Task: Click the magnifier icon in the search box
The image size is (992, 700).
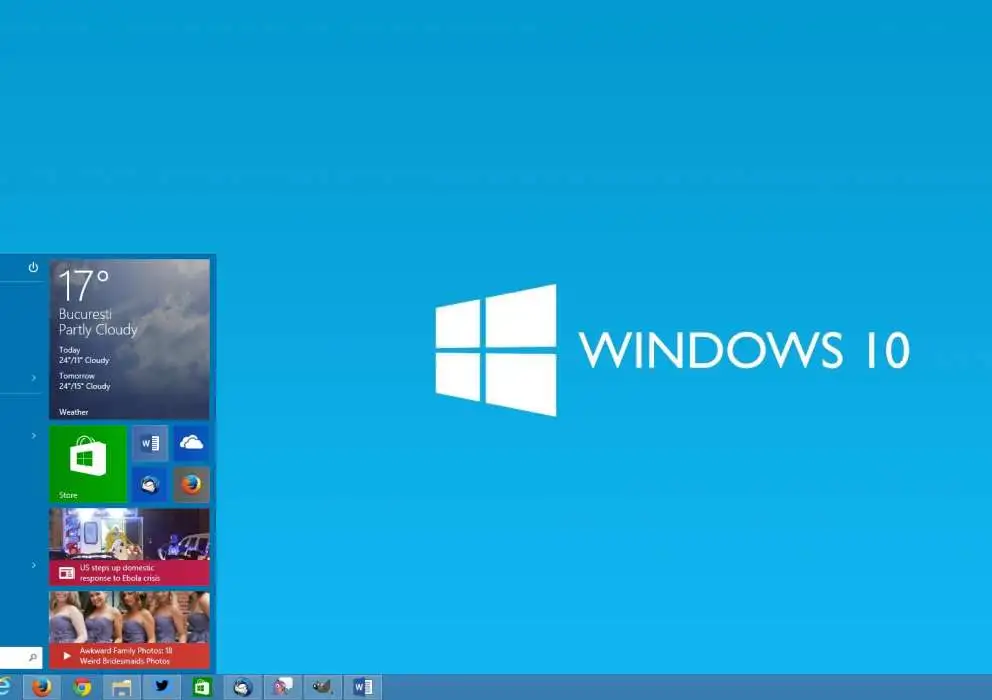Action: [33, 658]
